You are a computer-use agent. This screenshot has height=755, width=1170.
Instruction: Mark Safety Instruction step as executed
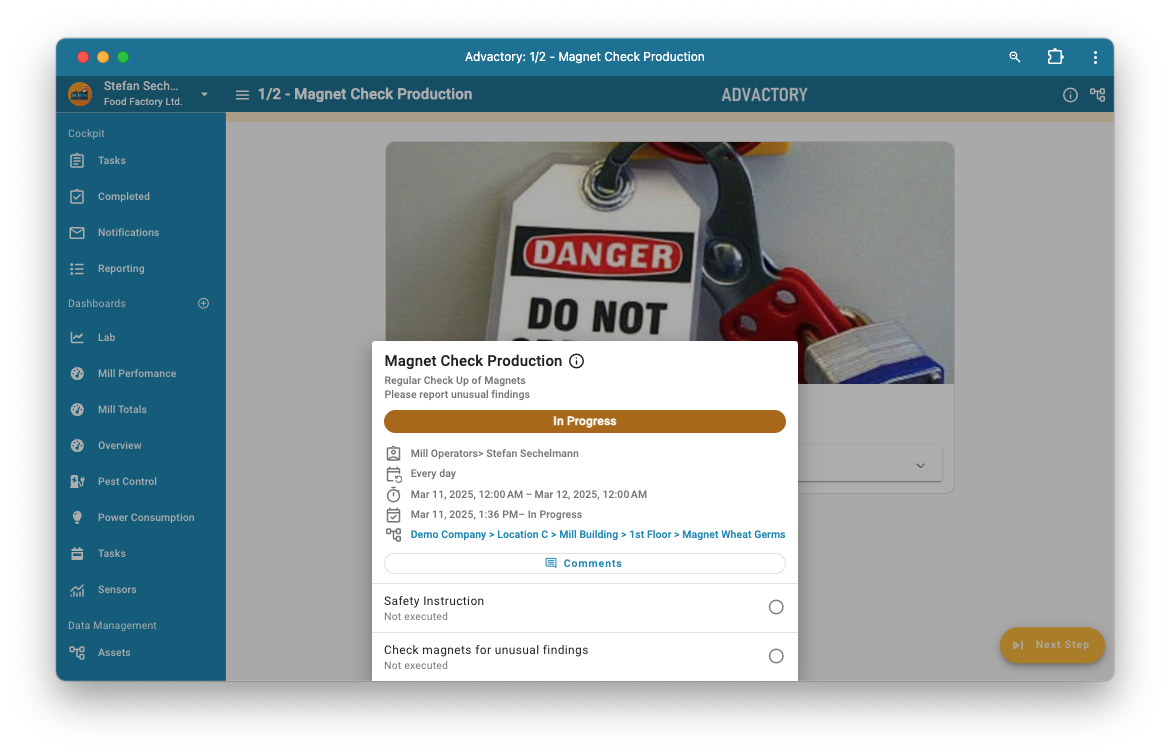(776, 607)
